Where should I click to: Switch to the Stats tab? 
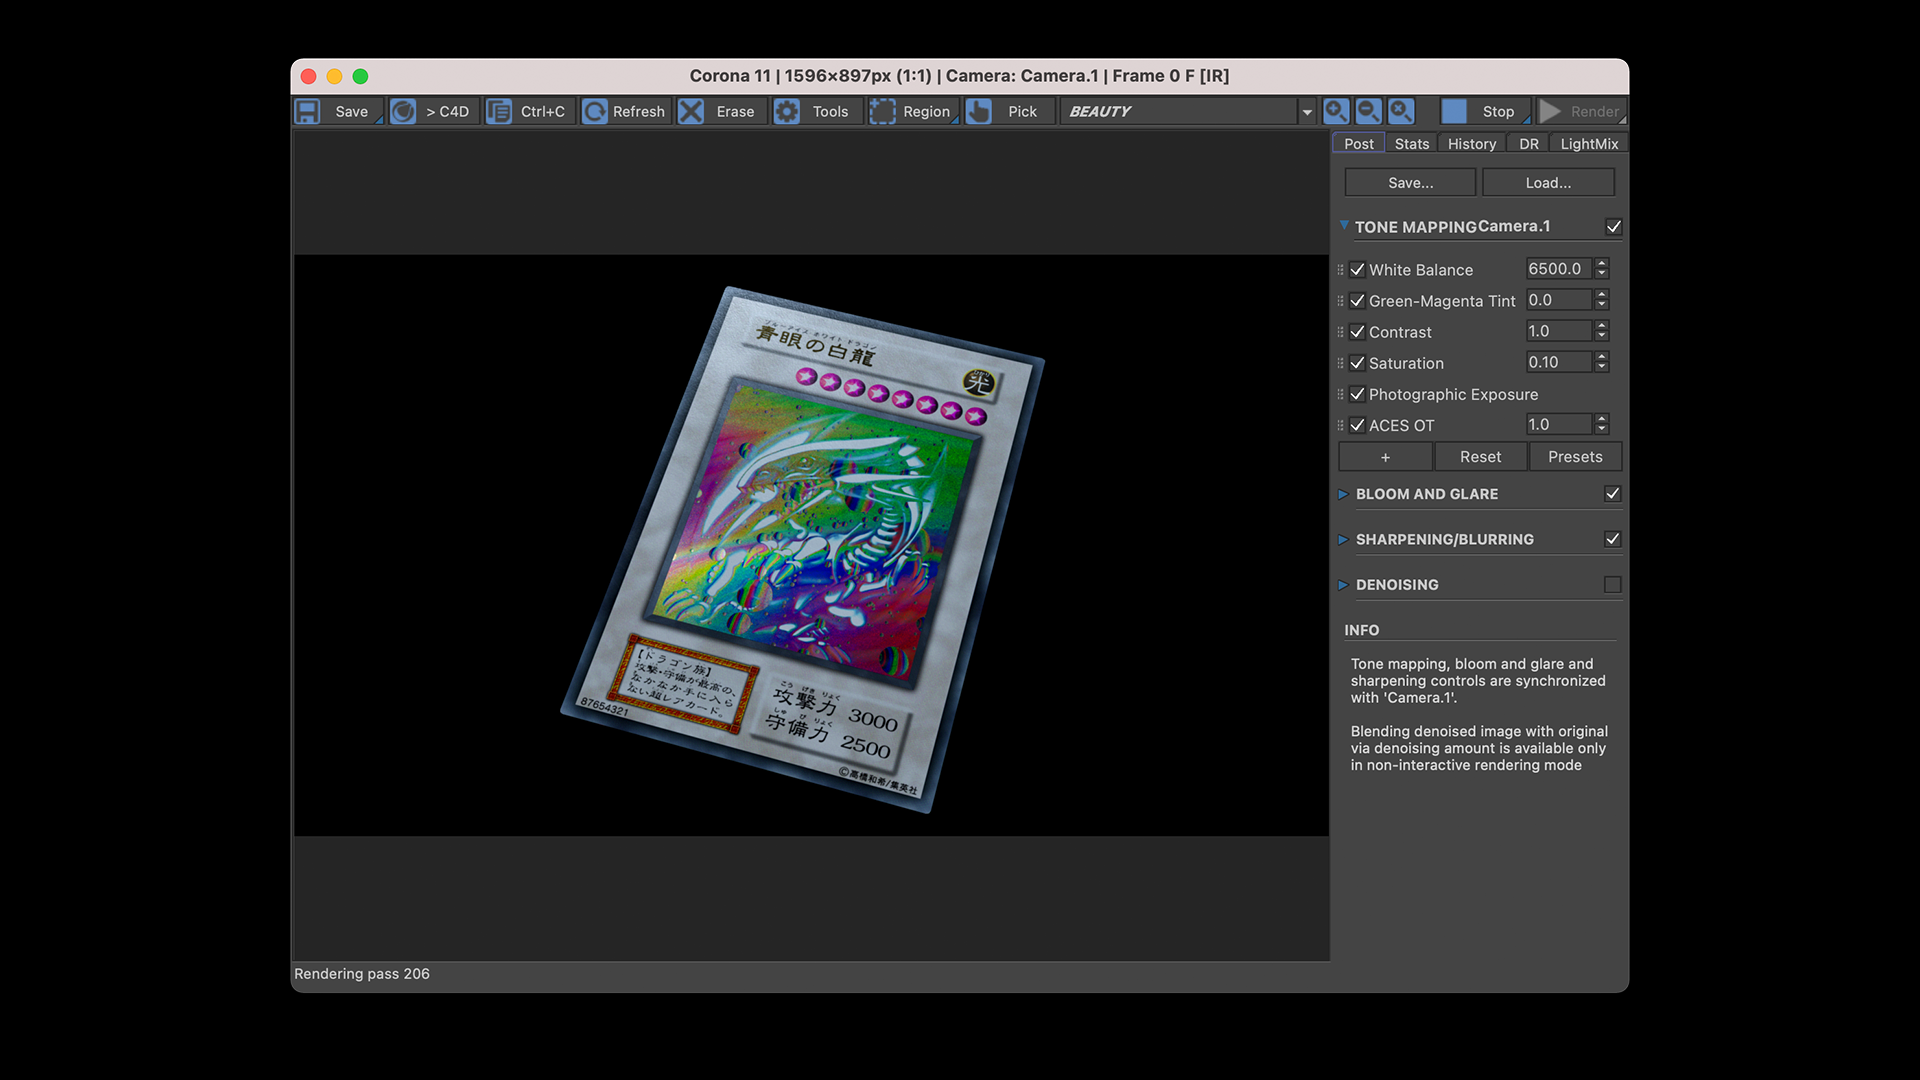tap(1411, 144)
